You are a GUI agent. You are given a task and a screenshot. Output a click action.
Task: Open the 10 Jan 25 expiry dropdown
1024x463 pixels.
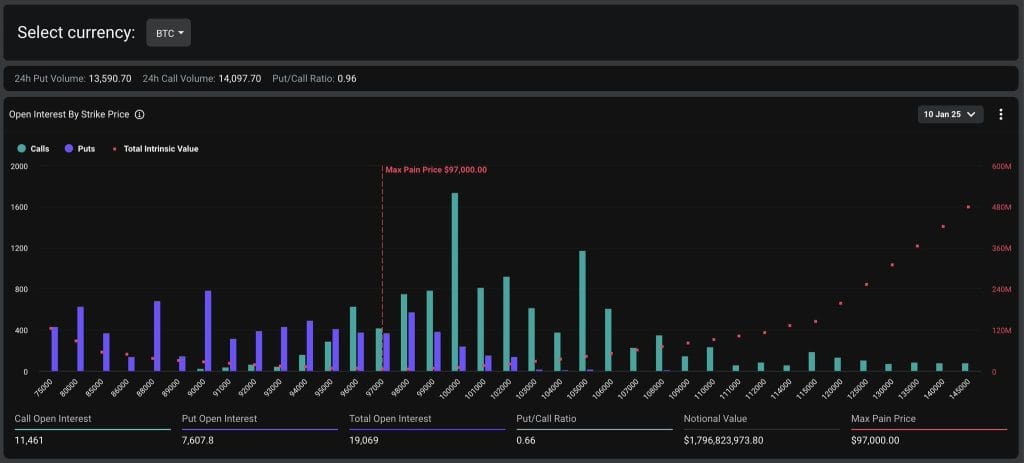pyautogui.click(x=950, y=114)
